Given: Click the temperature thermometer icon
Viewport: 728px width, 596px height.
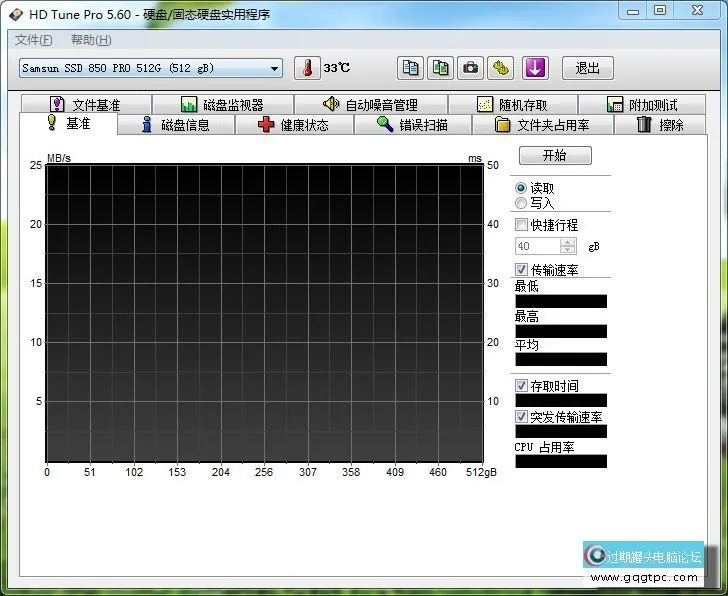Looking at the screenshot, I should [308, 68].
